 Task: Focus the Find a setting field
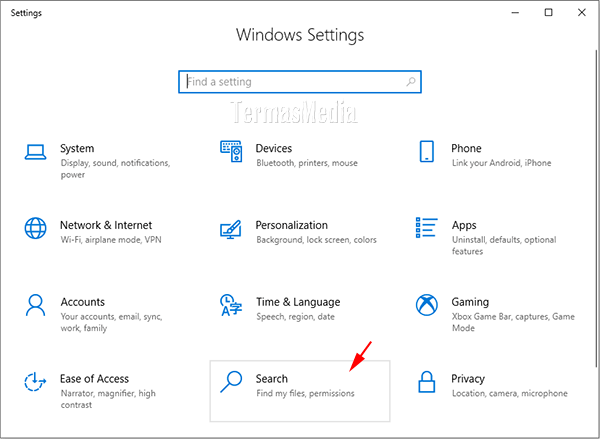(x=300, y=82)
